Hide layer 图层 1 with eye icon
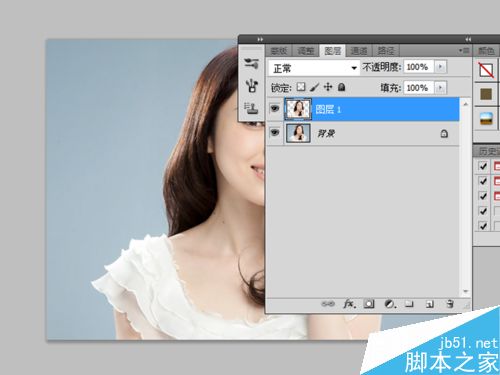500x375 pixels. point(275,108)
